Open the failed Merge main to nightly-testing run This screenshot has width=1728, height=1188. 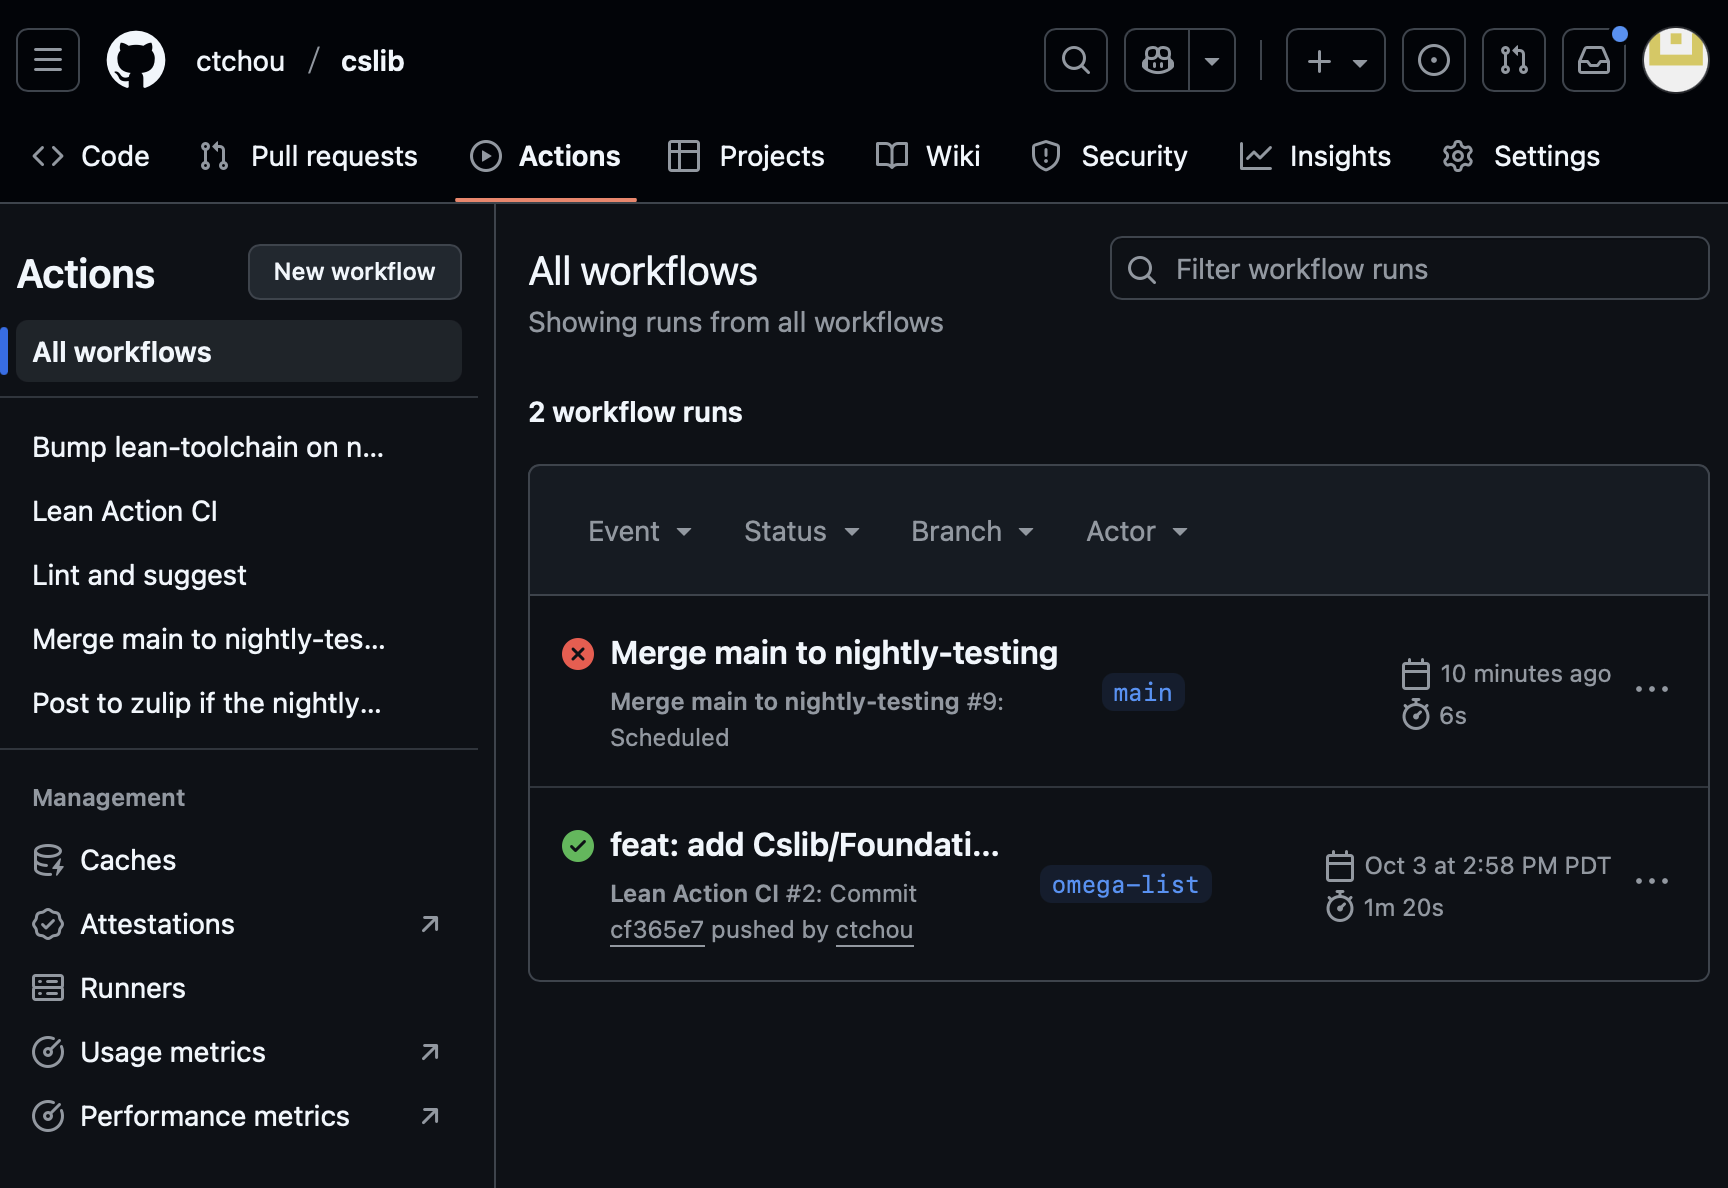(833, 653)
